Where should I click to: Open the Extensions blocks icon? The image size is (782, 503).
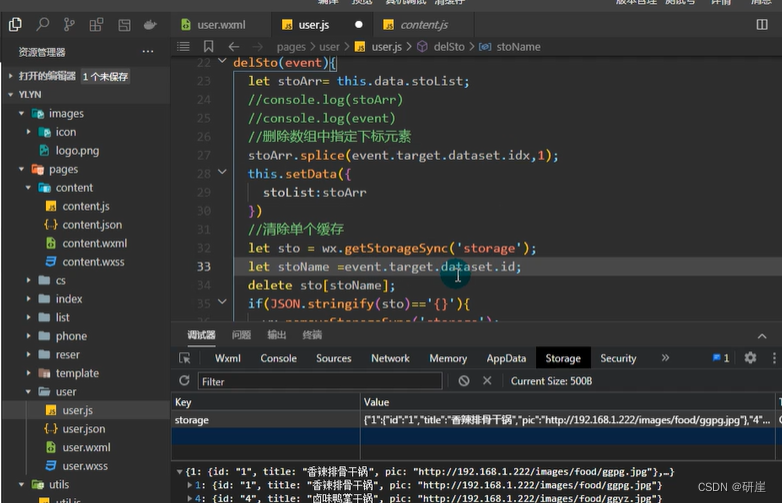pyautogui.click(x=96, y=24)
